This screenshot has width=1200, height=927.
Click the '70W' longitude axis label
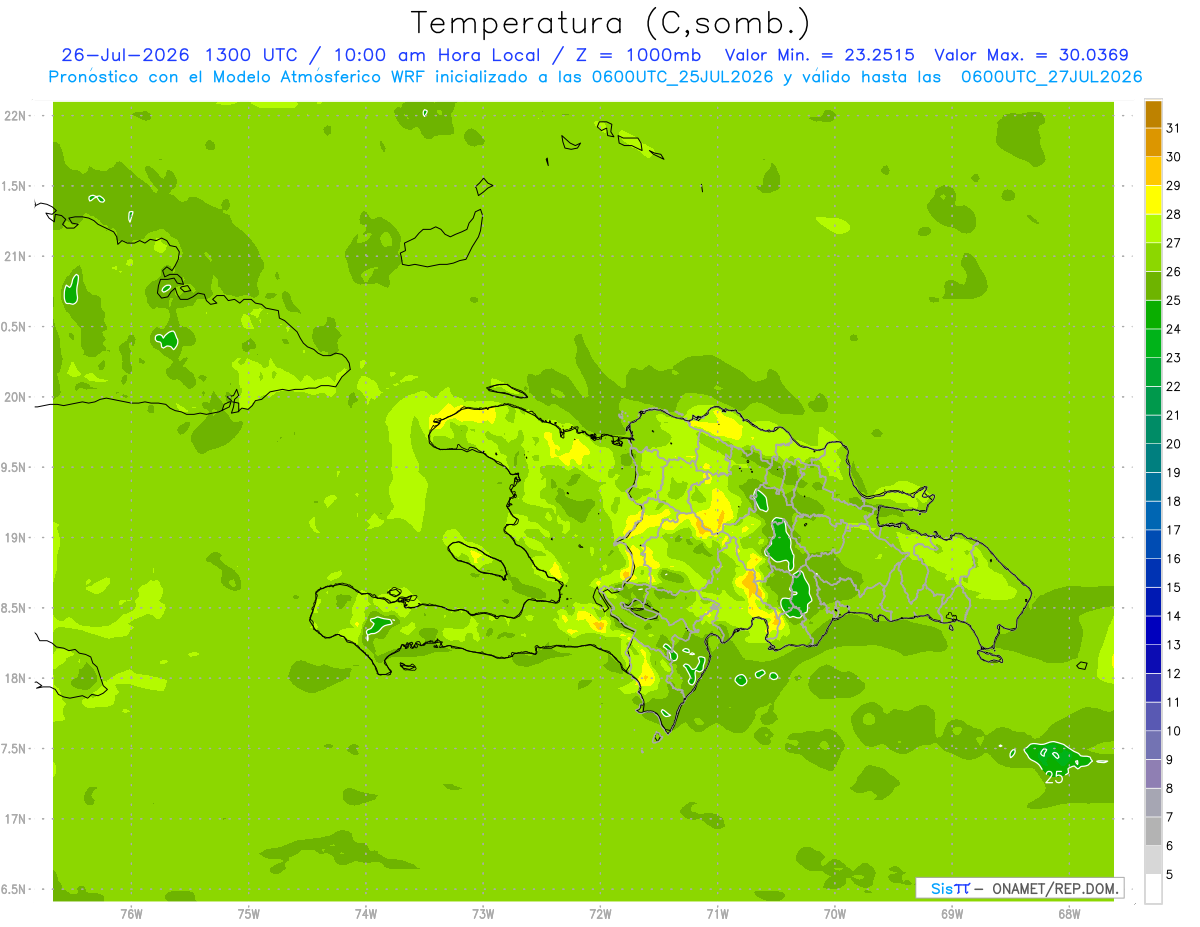834,915
